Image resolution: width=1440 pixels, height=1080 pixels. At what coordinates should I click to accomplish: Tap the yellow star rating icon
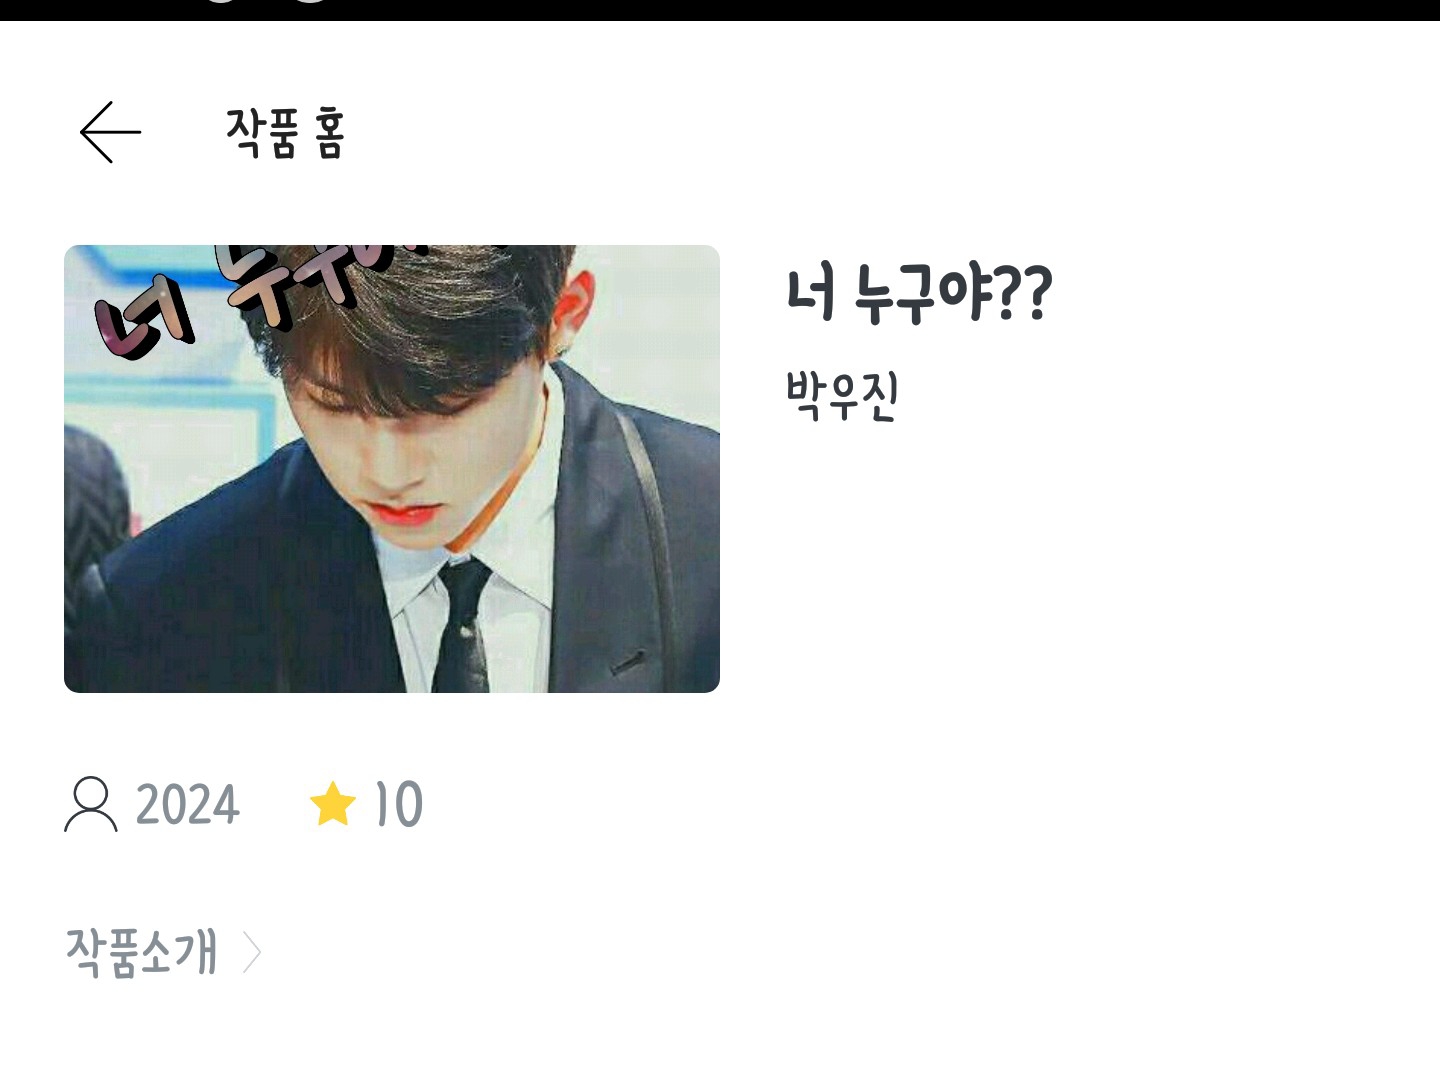coord(333,804)
